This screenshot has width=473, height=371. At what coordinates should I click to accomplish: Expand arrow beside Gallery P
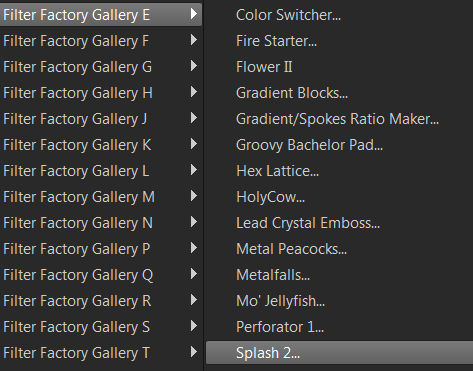click(194, 248)
